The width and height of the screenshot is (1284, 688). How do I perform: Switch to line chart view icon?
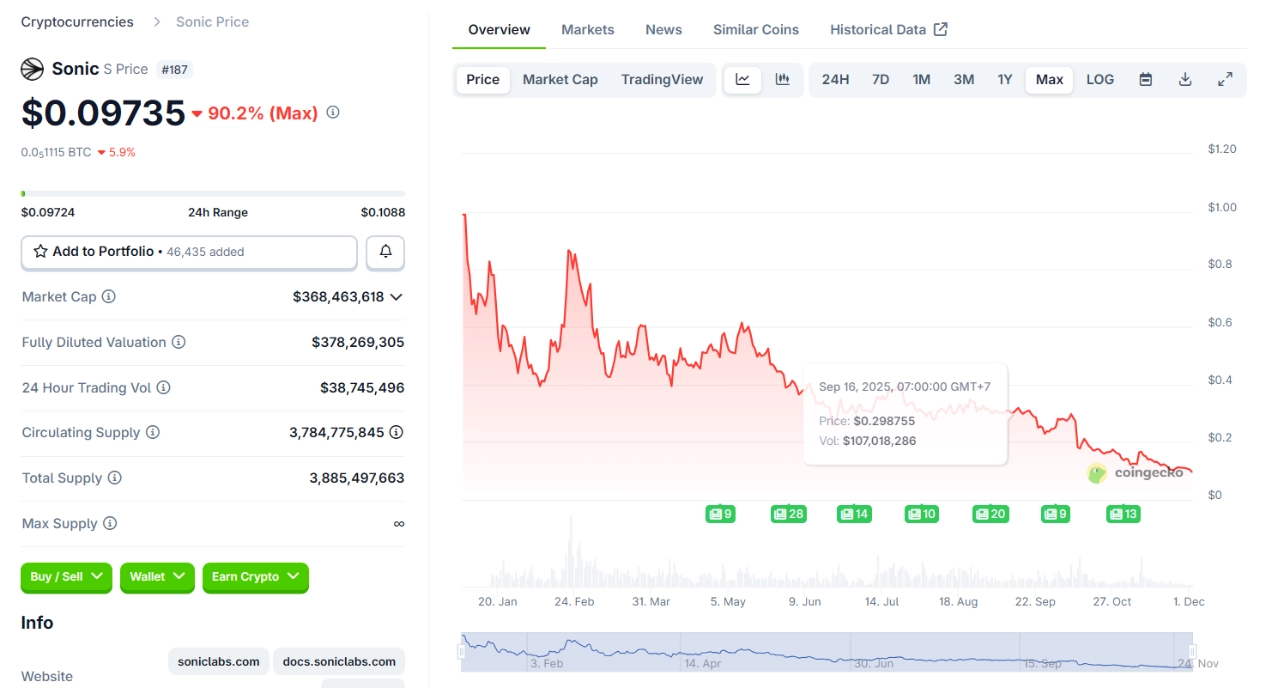[743, 80]
